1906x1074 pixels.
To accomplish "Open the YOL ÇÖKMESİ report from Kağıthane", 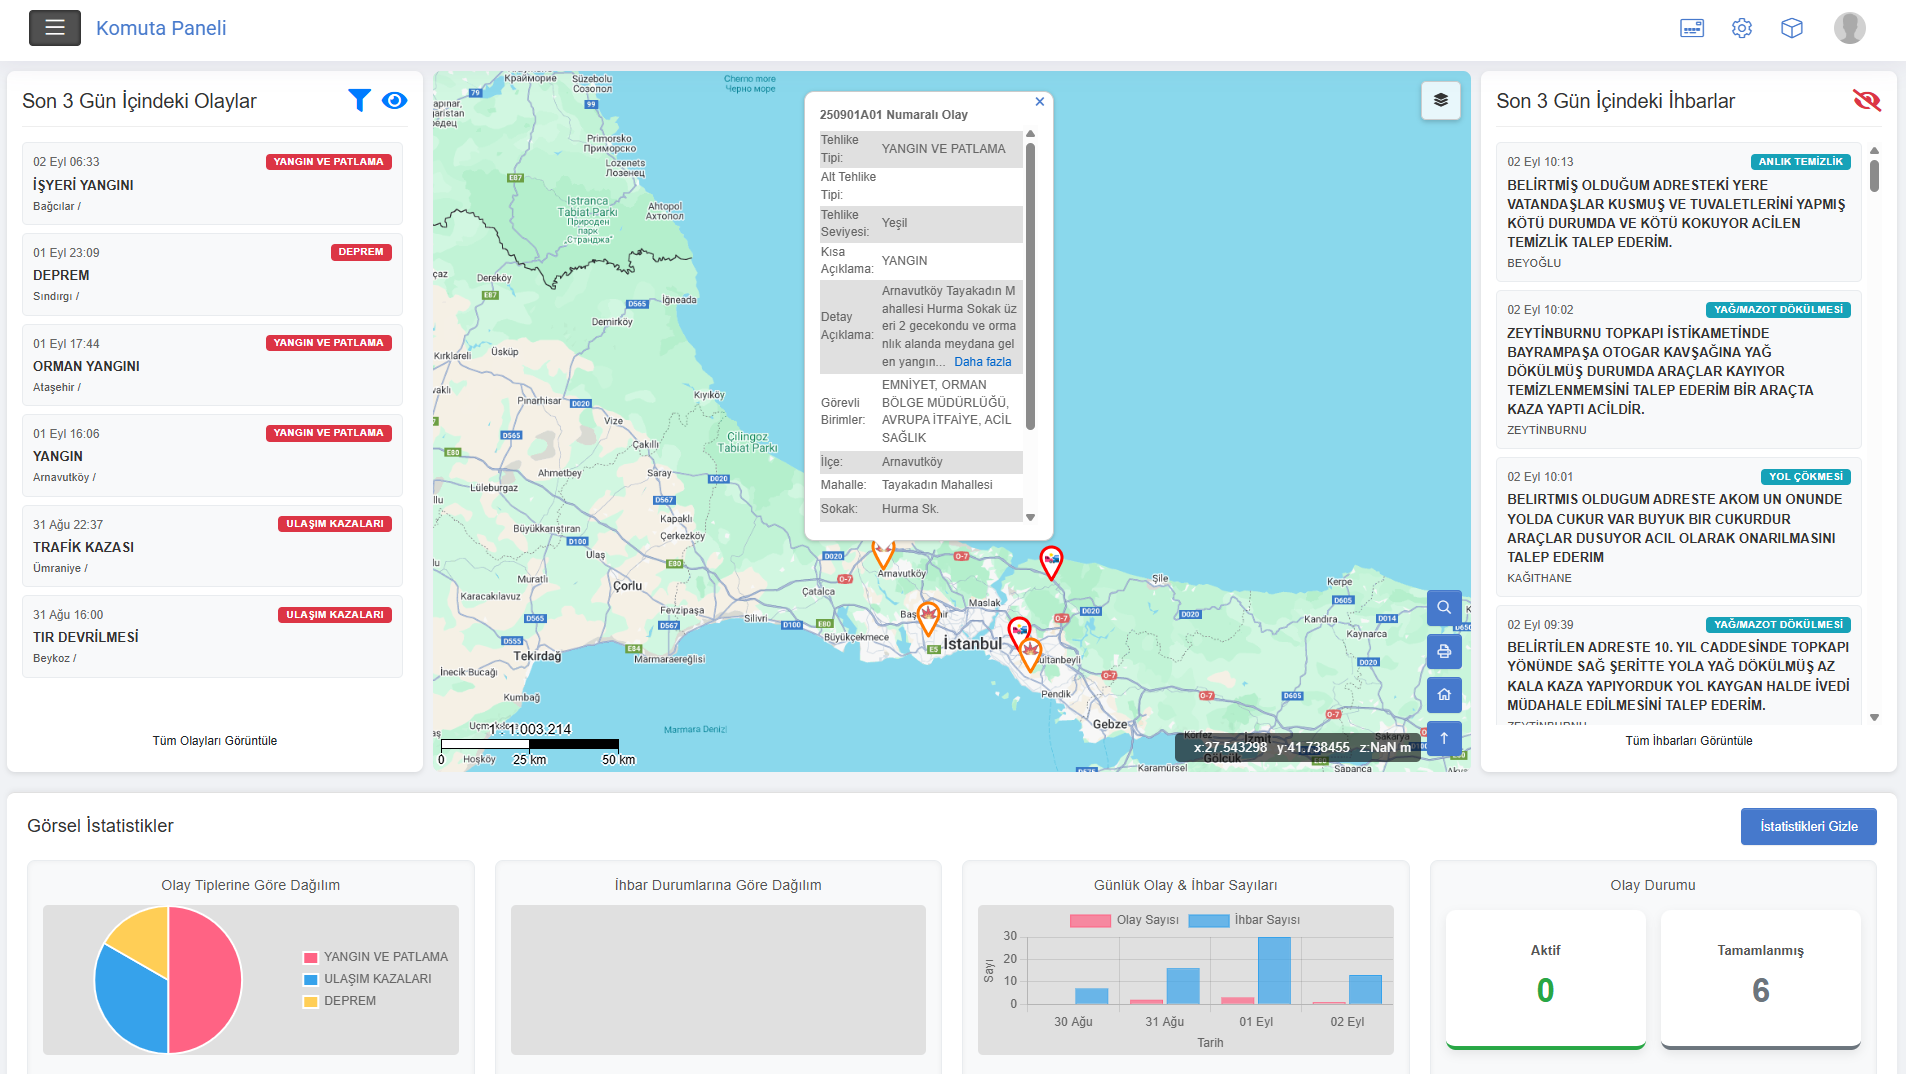I will 1678,527.
